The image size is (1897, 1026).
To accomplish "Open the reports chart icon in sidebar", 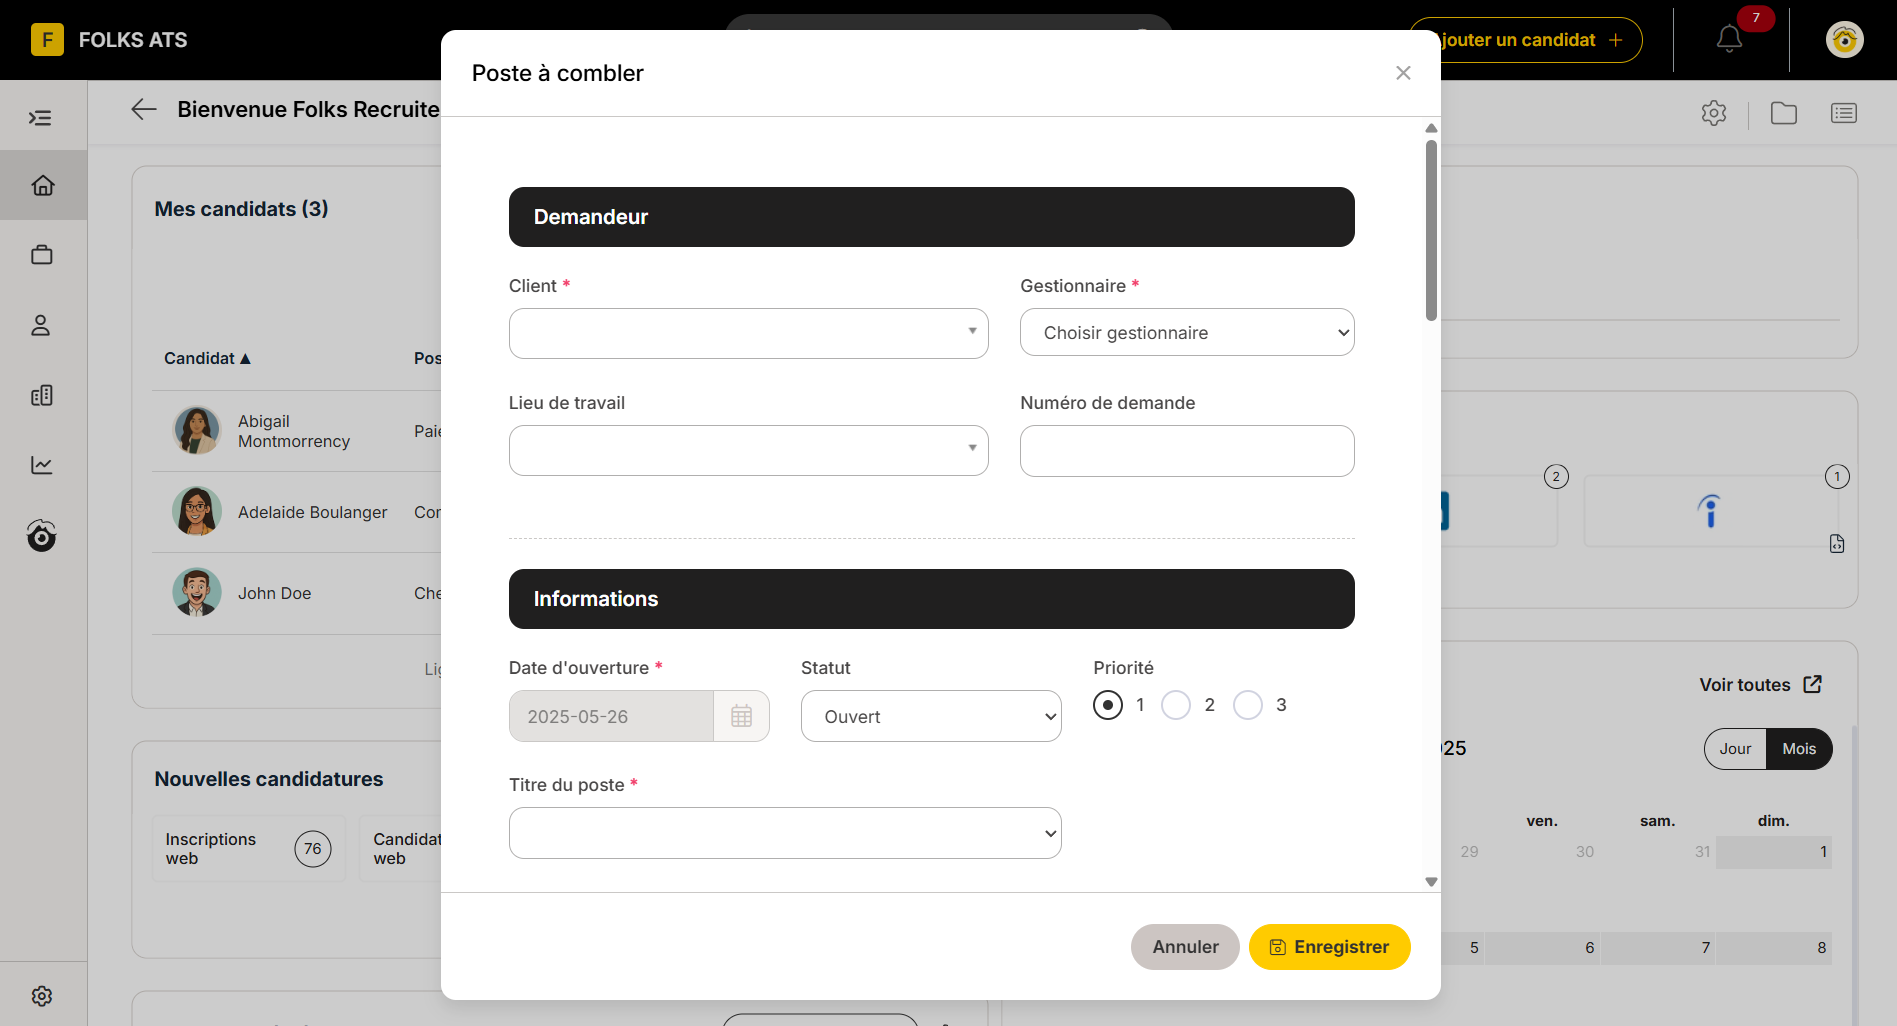I will (42, 465).
